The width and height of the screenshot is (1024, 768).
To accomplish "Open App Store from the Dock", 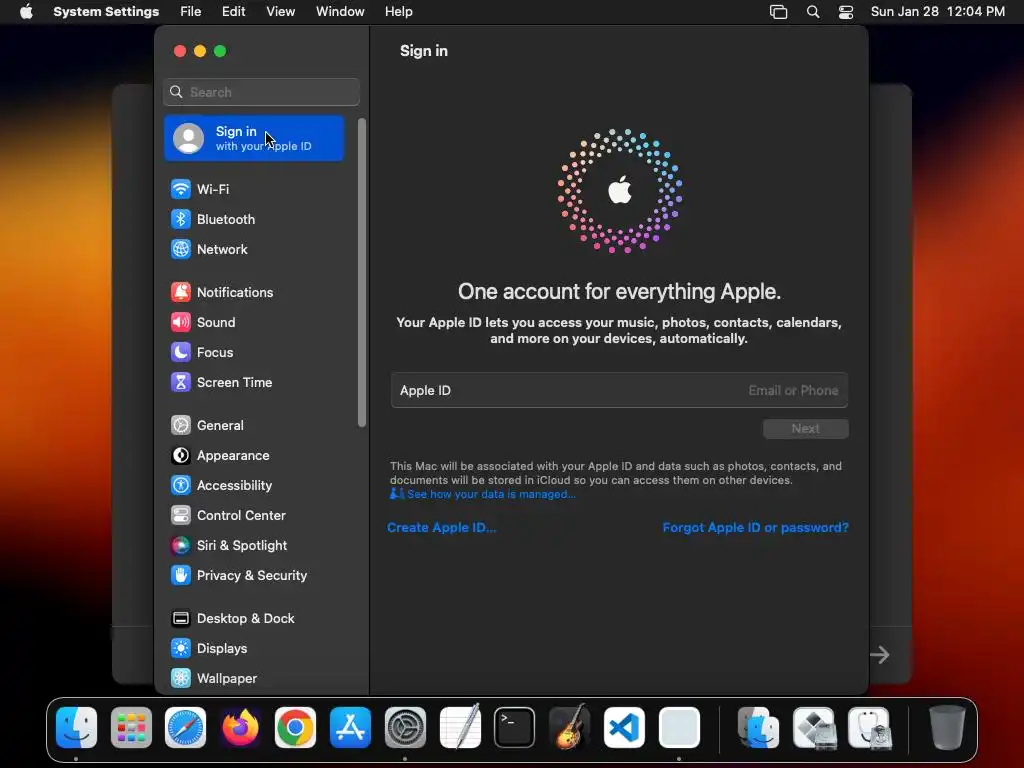I will [x=350, y=728].
